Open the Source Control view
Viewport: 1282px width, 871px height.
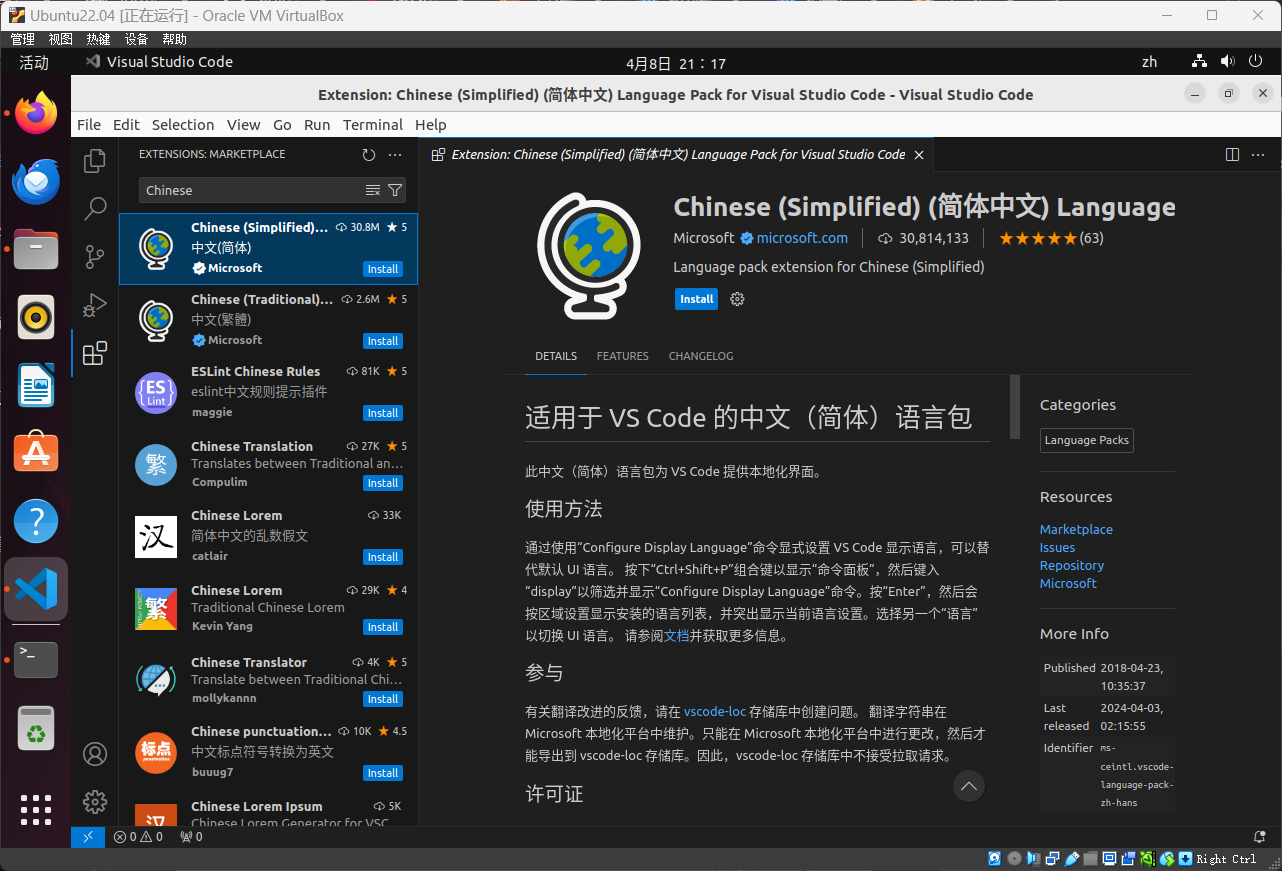(95, 257)
